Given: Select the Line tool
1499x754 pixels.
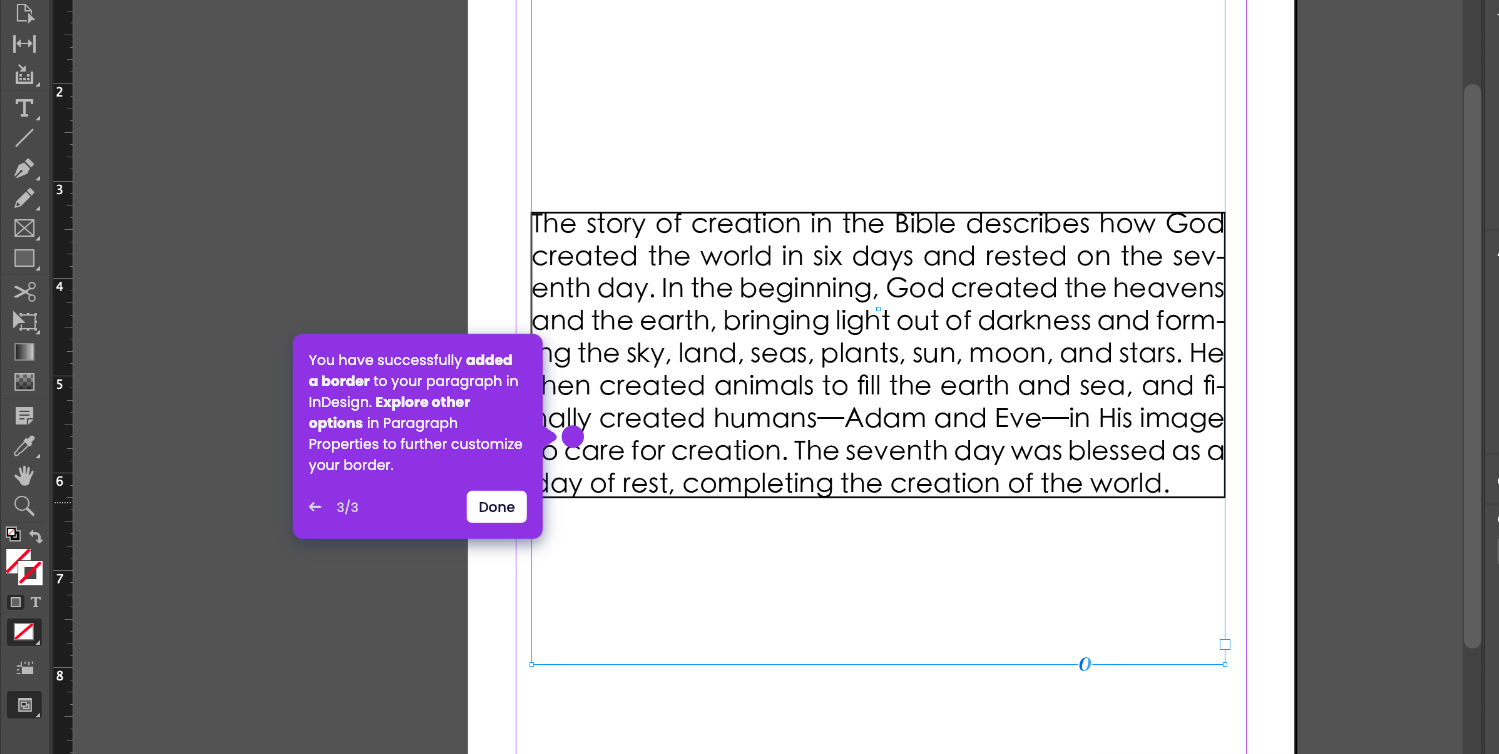Looking at the screenshot, I should pyautogui.click(x=25, y=138).
